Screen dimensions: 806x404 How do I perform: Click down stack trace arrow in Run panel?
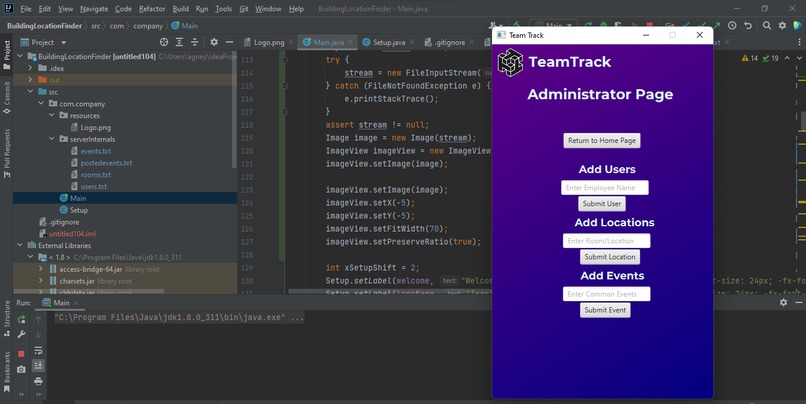coord(39,335)
